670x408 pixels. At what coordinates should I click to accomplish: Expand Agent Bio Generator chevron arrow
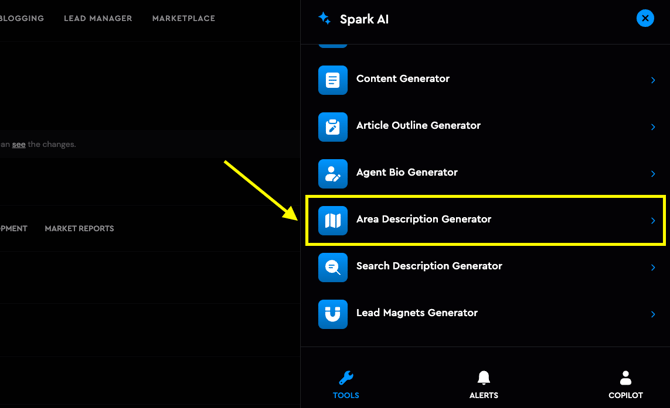click(x=653, y=174)
